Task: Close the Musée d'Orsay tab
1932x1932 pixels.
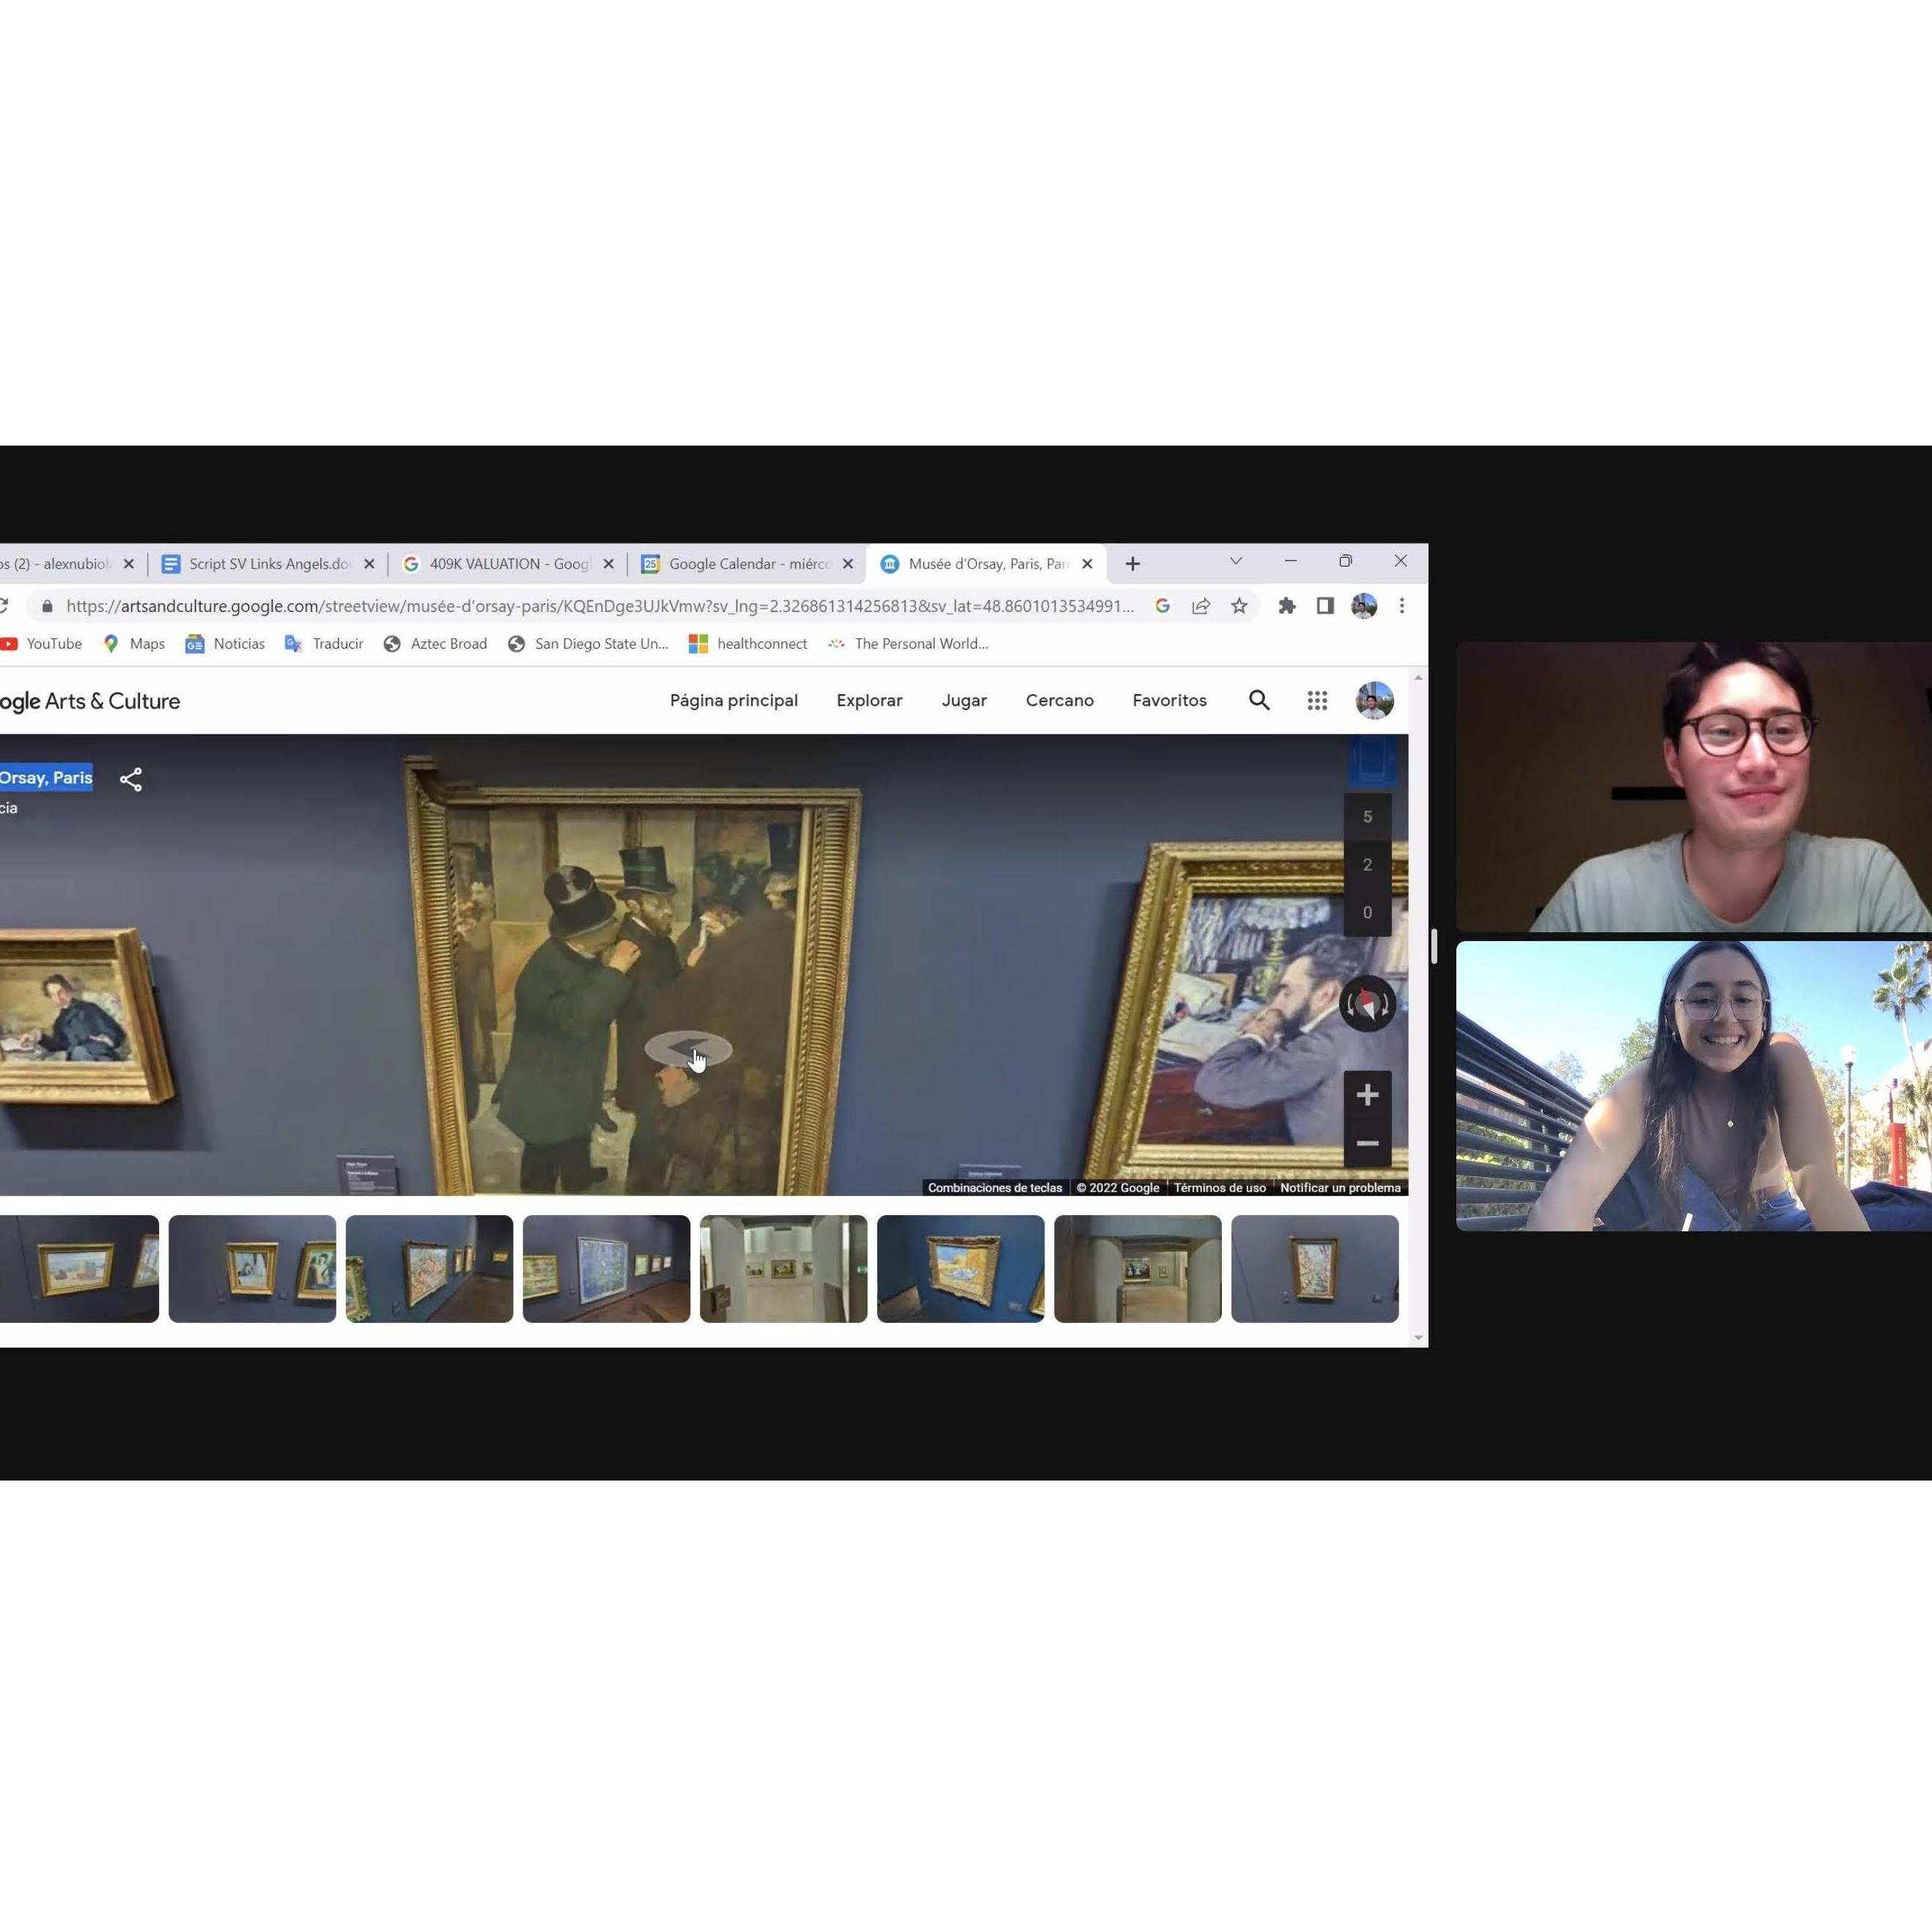Action: coord(1087,564)
